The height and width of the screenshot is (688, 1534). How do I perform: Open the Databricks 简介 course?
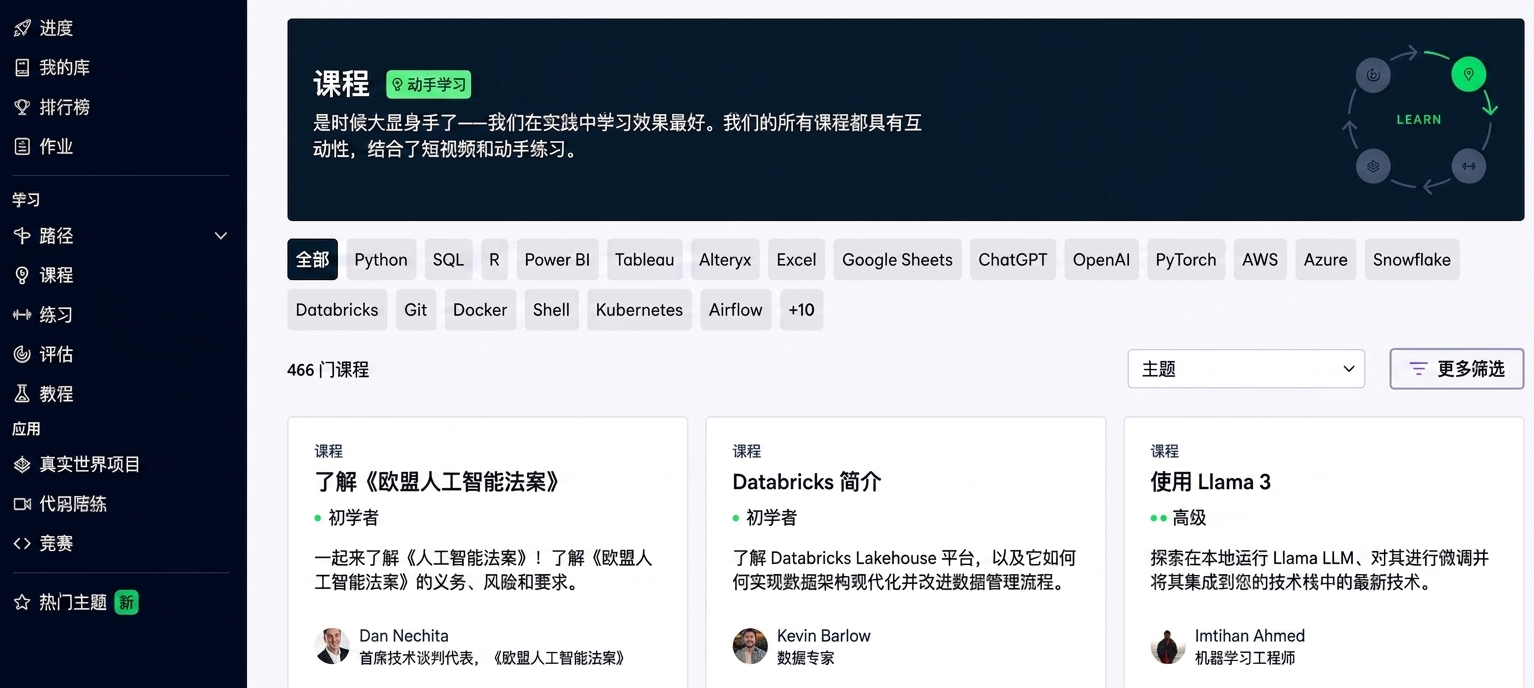(x=807, y=482)
